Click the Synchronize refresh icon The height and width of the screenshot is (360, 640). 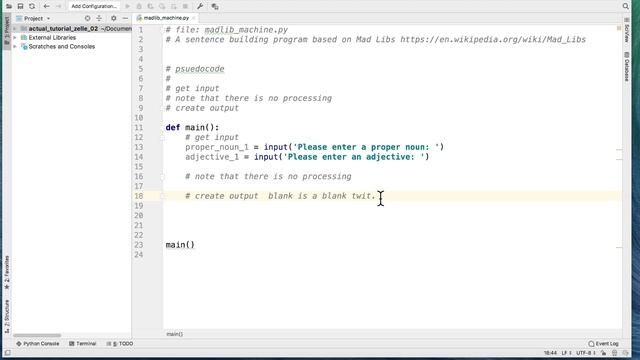click(x=32, y=6)
